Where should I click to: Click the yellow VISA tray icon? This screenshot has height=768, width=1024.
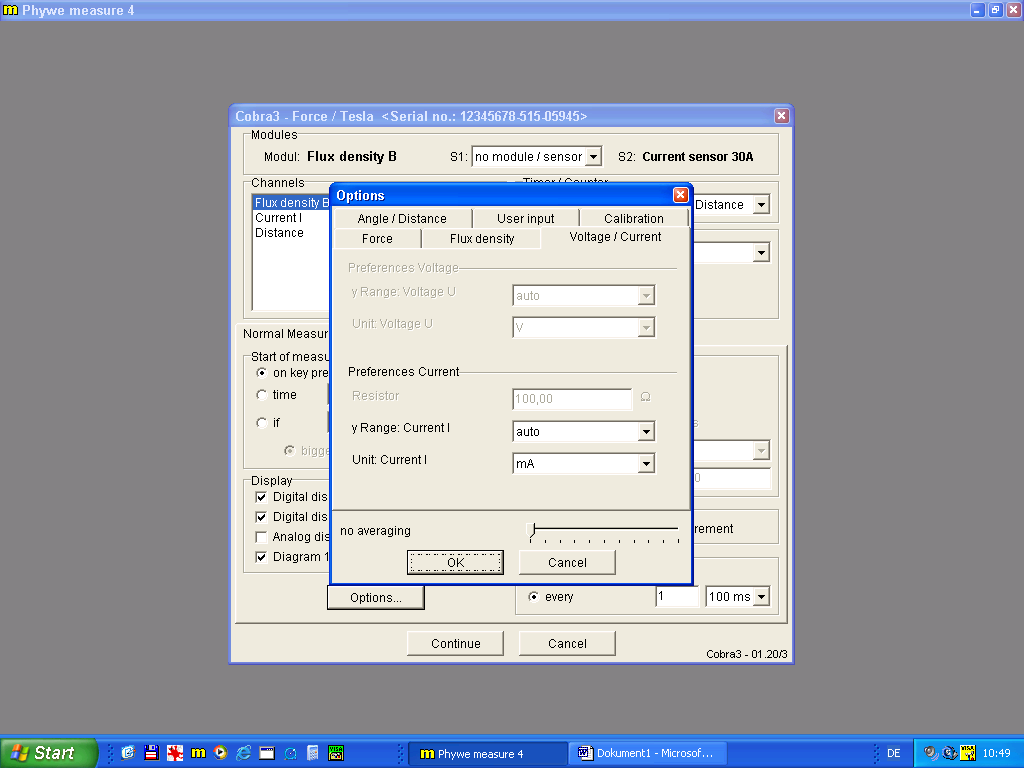(968, 753)
